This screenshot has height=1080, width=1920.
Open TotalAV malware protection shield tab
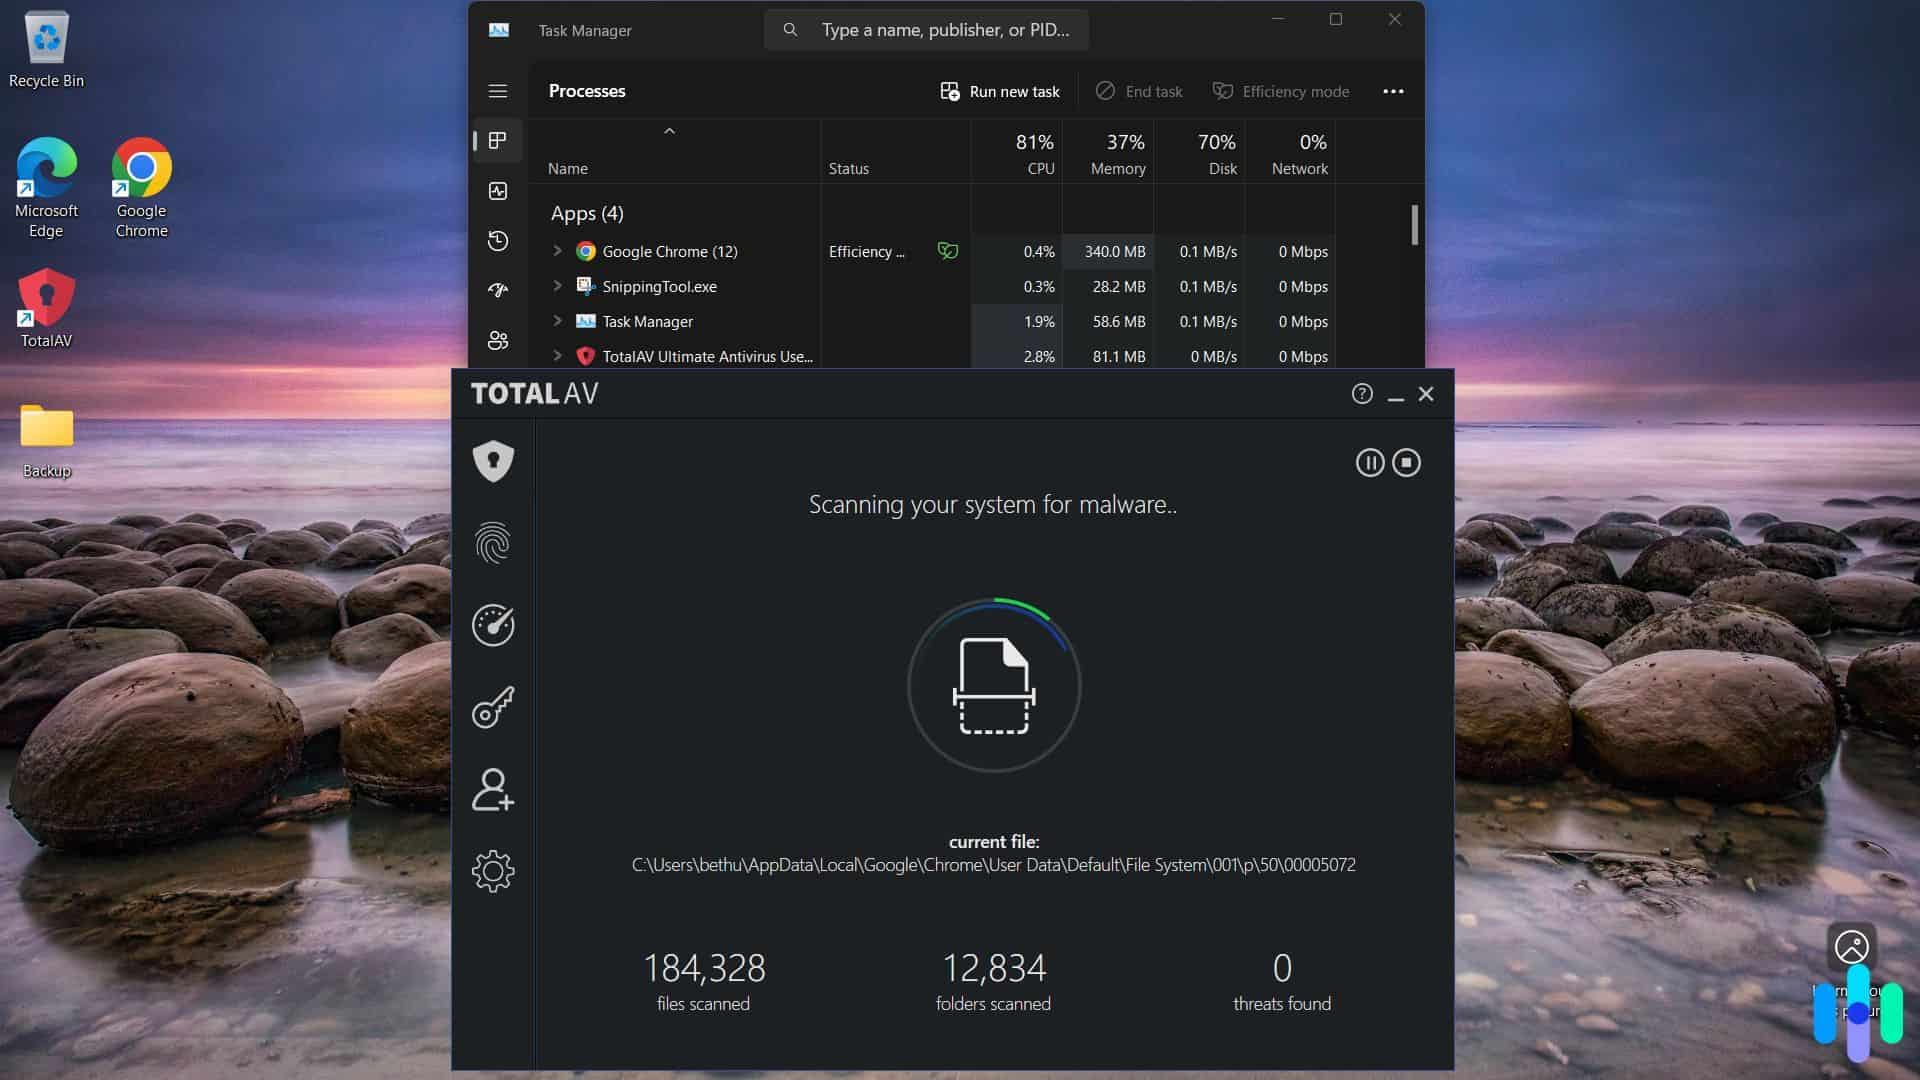pos(493,461)
